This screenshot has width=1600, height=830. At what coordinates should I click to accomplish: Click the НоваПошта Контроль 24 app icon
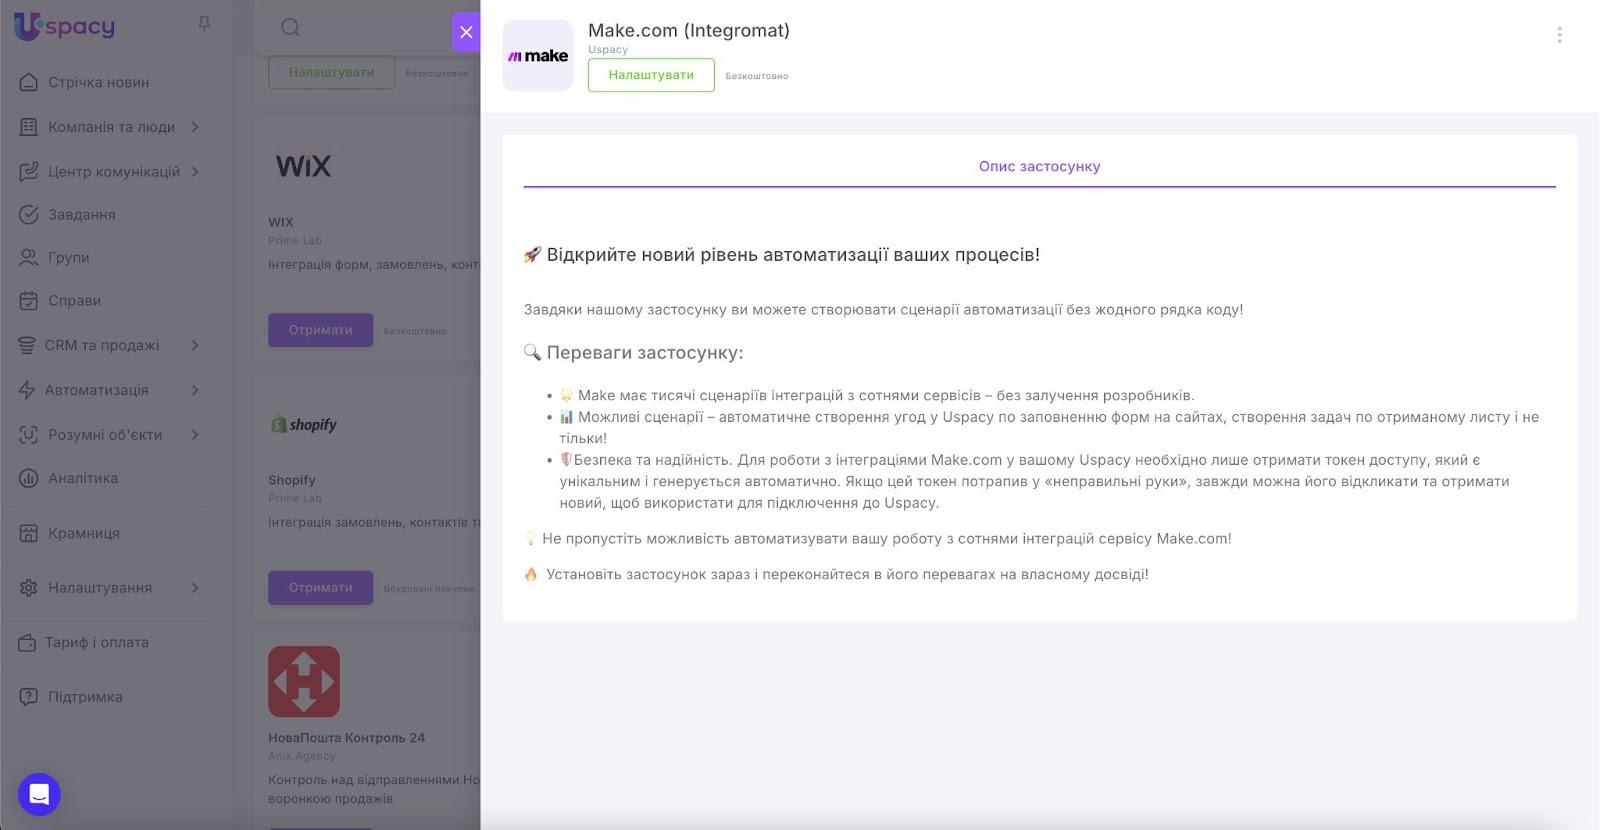pyautogui.click(x=304, y=682)
